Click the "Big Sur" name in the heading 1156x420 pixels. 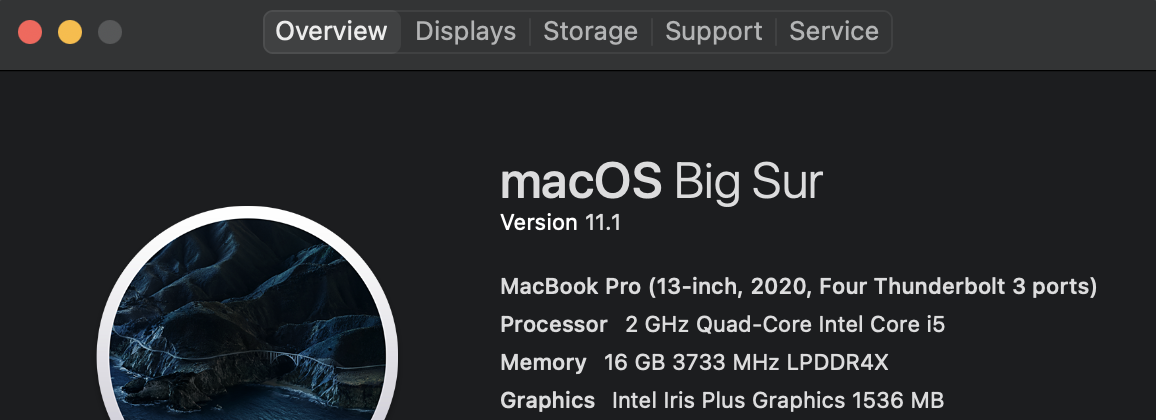click(748, 182)
